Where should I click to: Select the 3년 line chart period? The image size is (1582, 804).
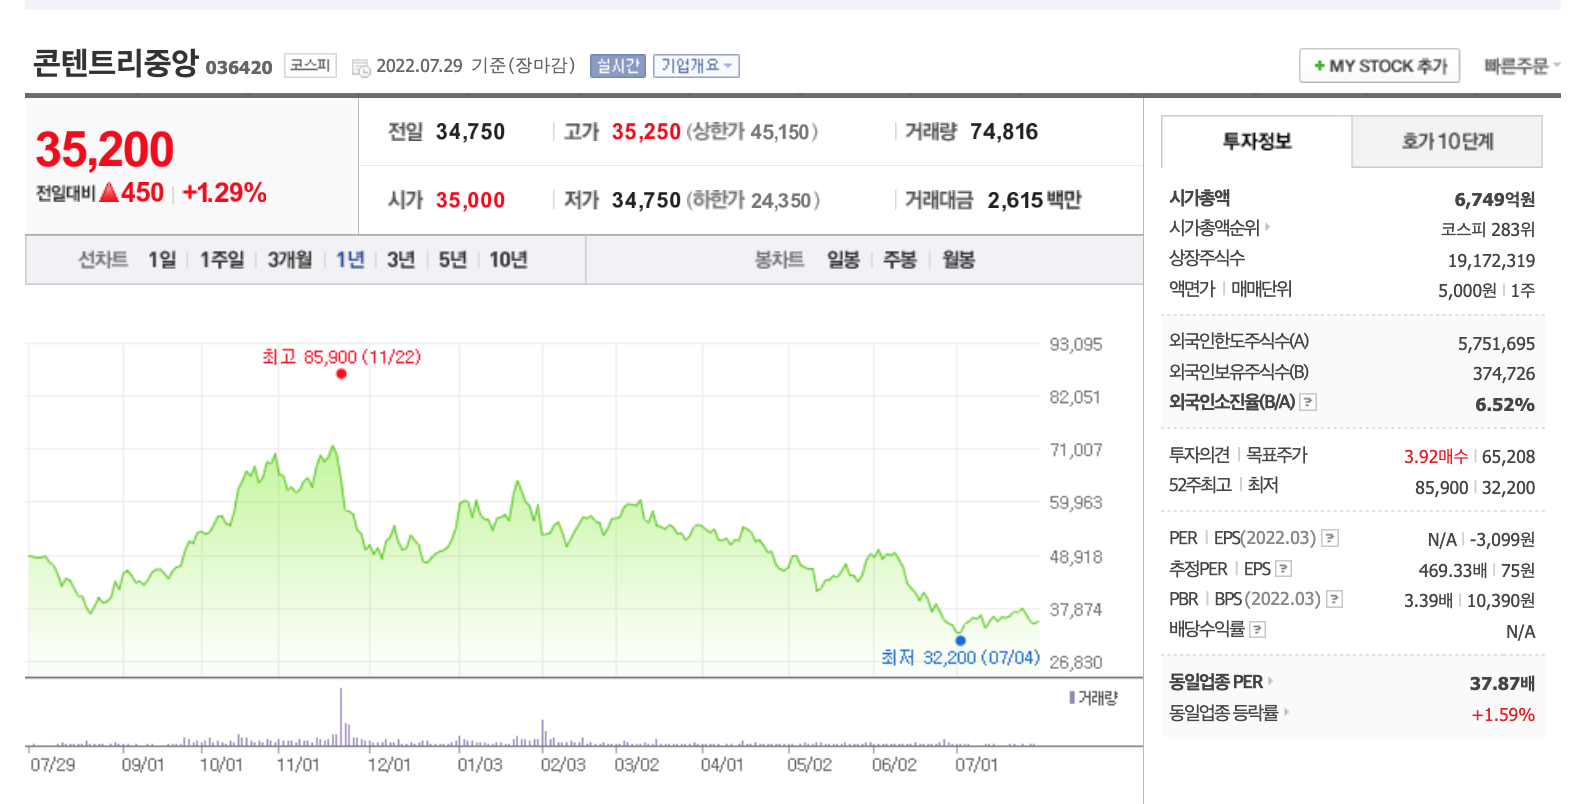401,260
